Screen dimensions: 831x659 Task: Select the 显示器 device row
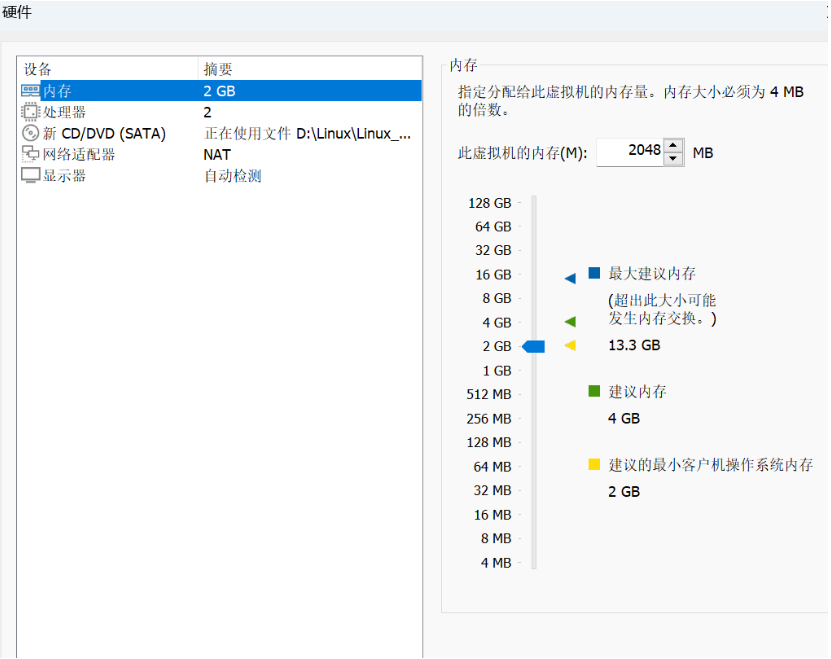220,175
